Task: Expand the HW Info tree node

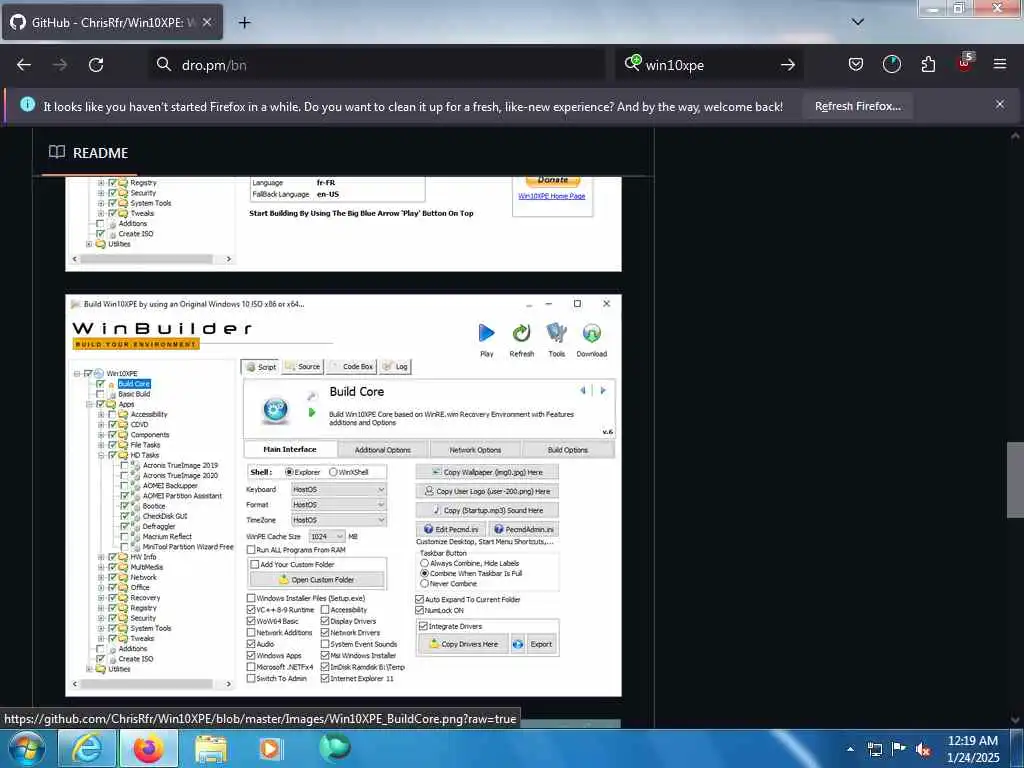Action: [101, 557]
